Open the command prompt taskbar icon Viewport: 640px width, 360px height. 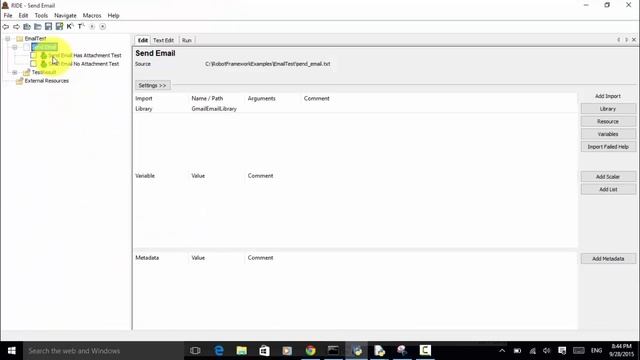[333, 351]
